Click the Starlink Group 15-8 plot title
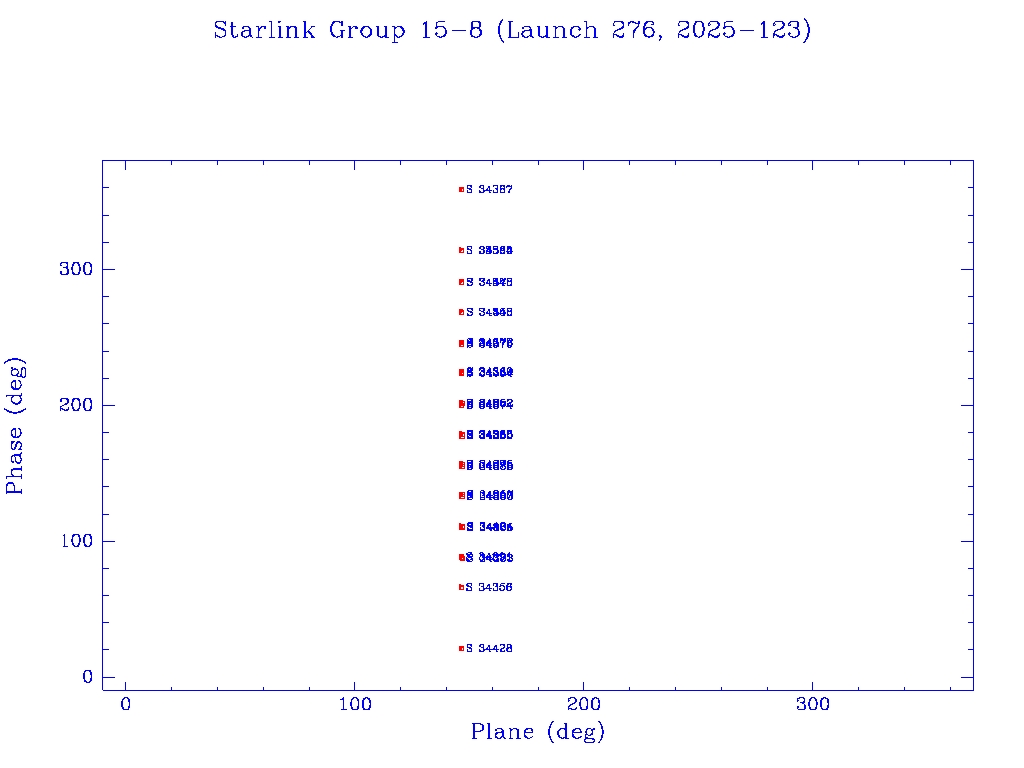Image resolution: width=1024 pixels, height=768 pixels. coord(512,30)
